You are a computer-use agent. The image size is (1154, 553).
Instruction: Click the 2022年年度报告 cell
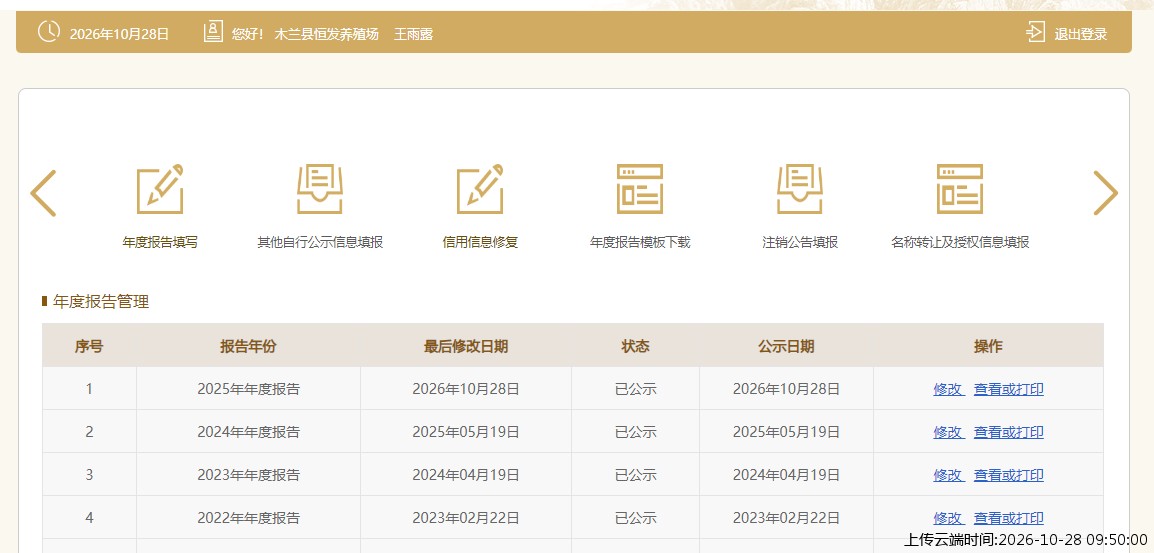coord(248,517)
